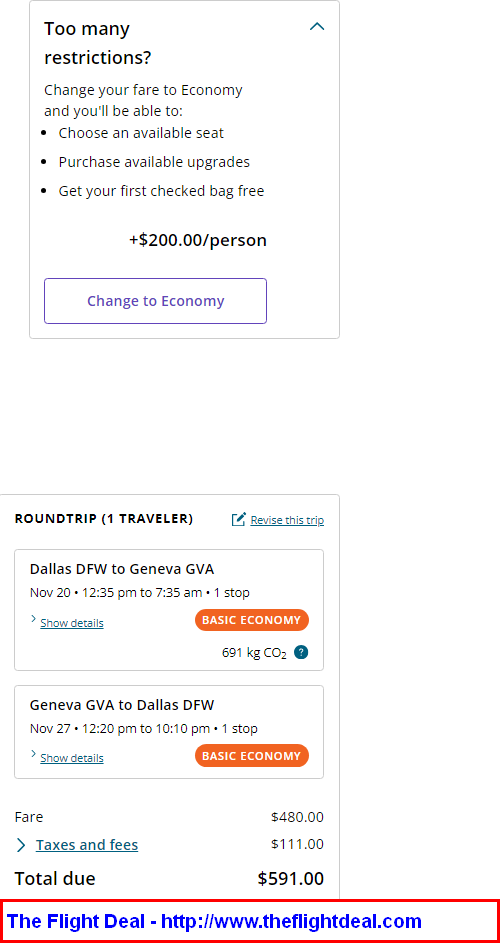Open the Revise this trip link
Screen dimensions: 500x943
coord(287,520)
